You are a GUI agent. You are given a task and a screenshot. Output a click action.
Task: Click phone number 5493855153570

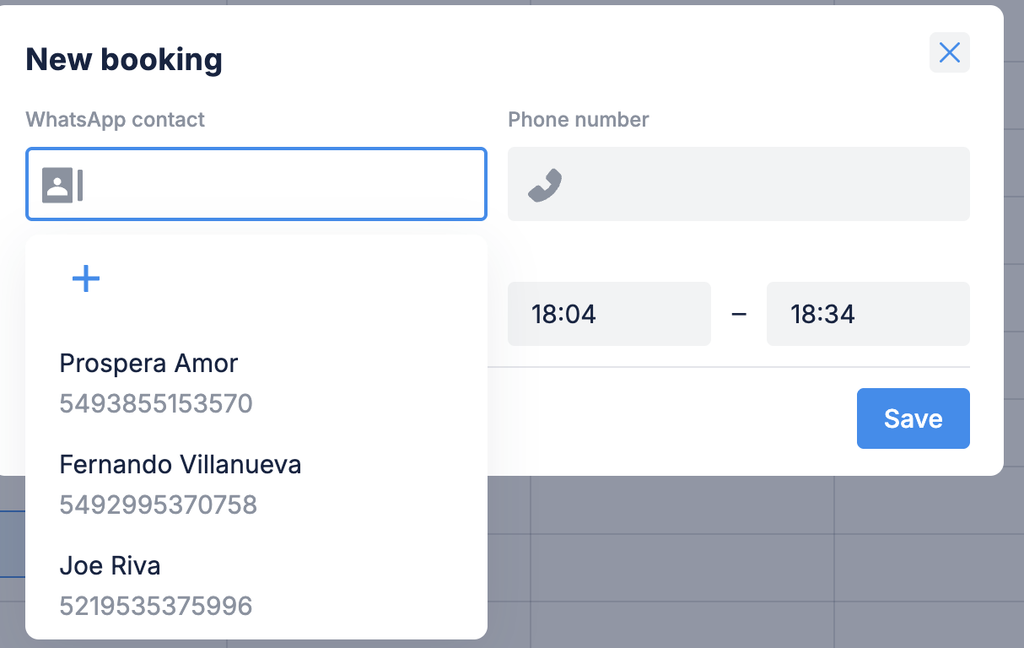(156, 404)
